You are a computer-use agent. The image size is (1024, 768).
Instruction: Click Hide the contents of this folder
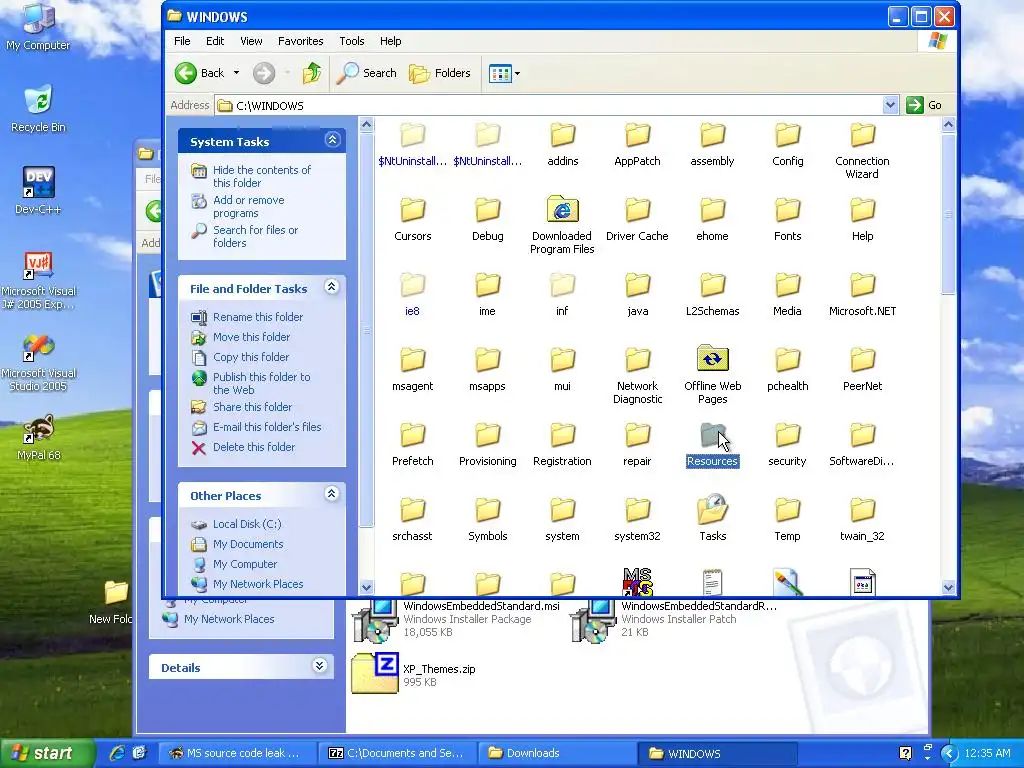pyautogui.click(x=262, y=176)
